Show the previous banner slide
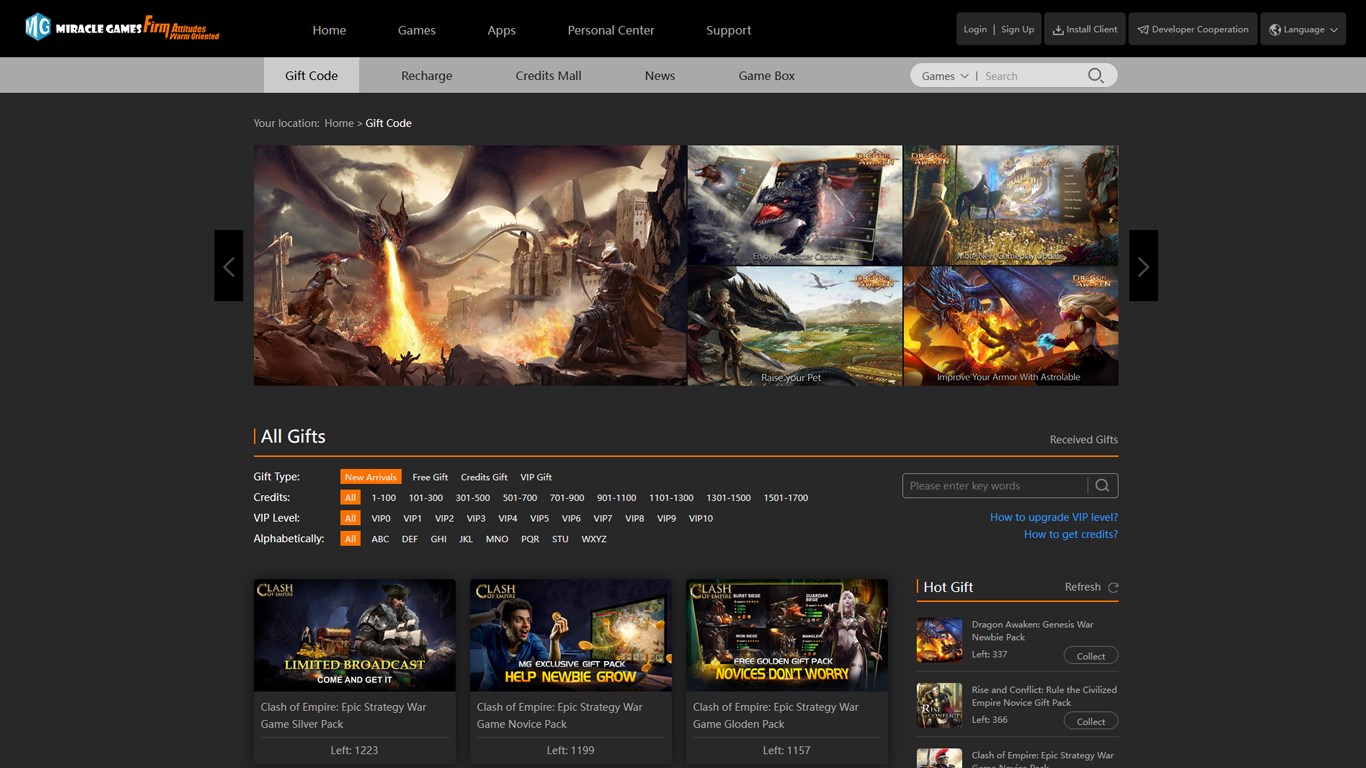Screen dimensions: 1366x768 point(229,266)
